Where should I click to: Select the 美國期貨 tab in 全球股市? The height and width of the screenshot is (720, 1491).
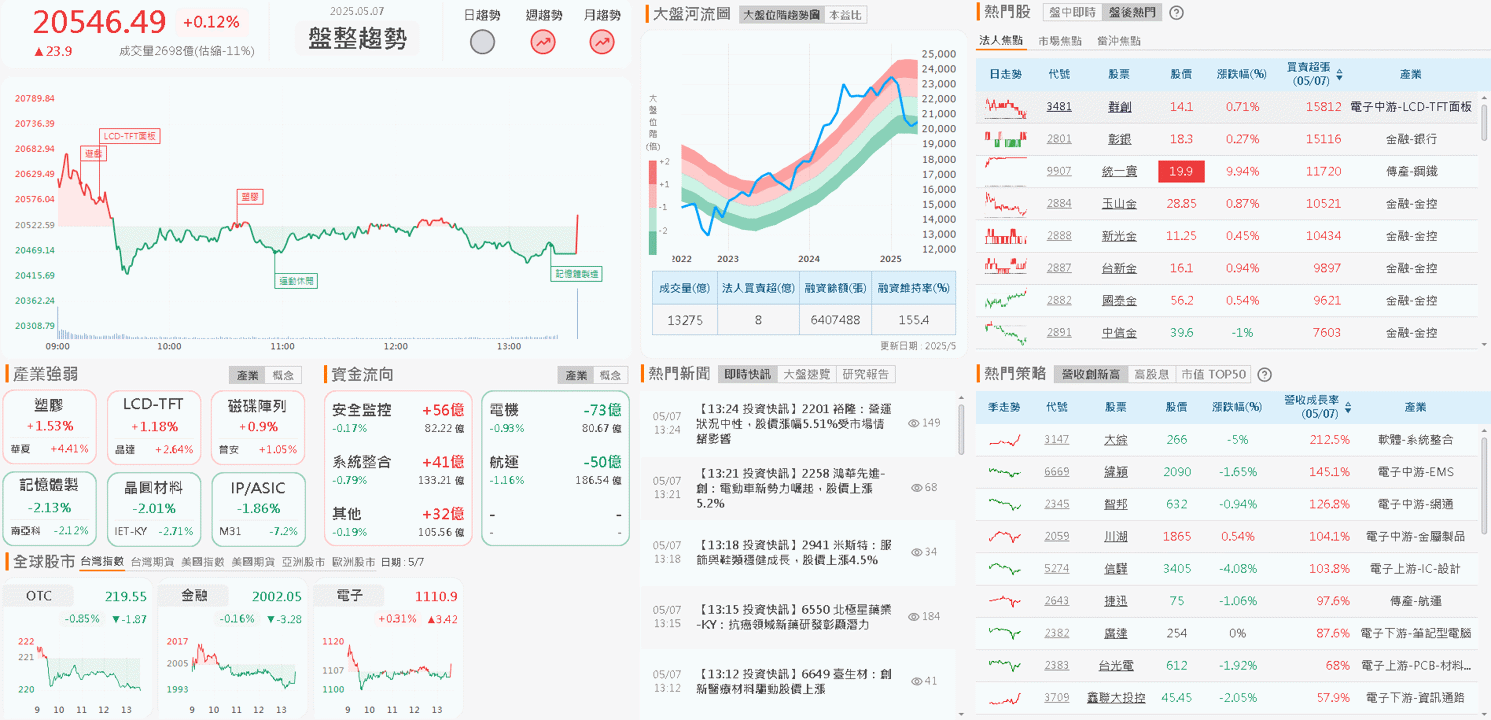[x=253, y=562]
